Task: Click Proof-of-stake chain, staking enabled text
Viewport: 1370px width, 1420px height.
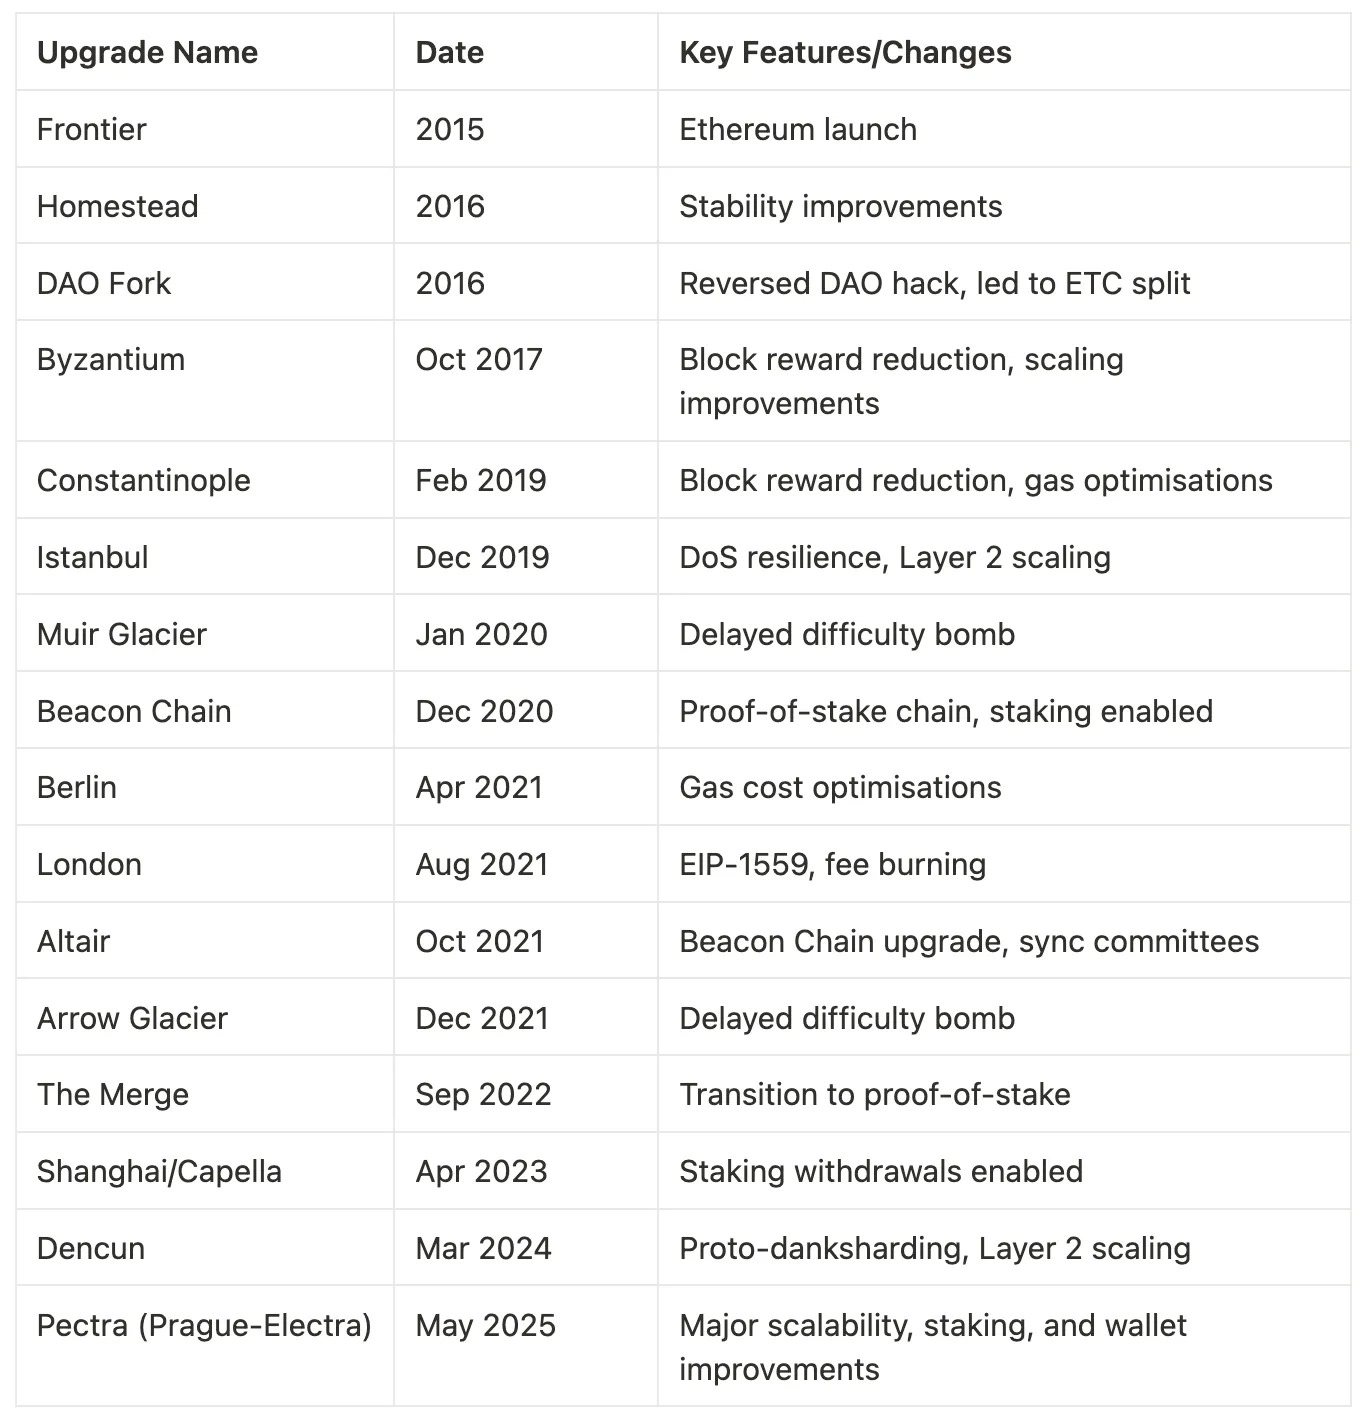Action: [x=946, y=712]
